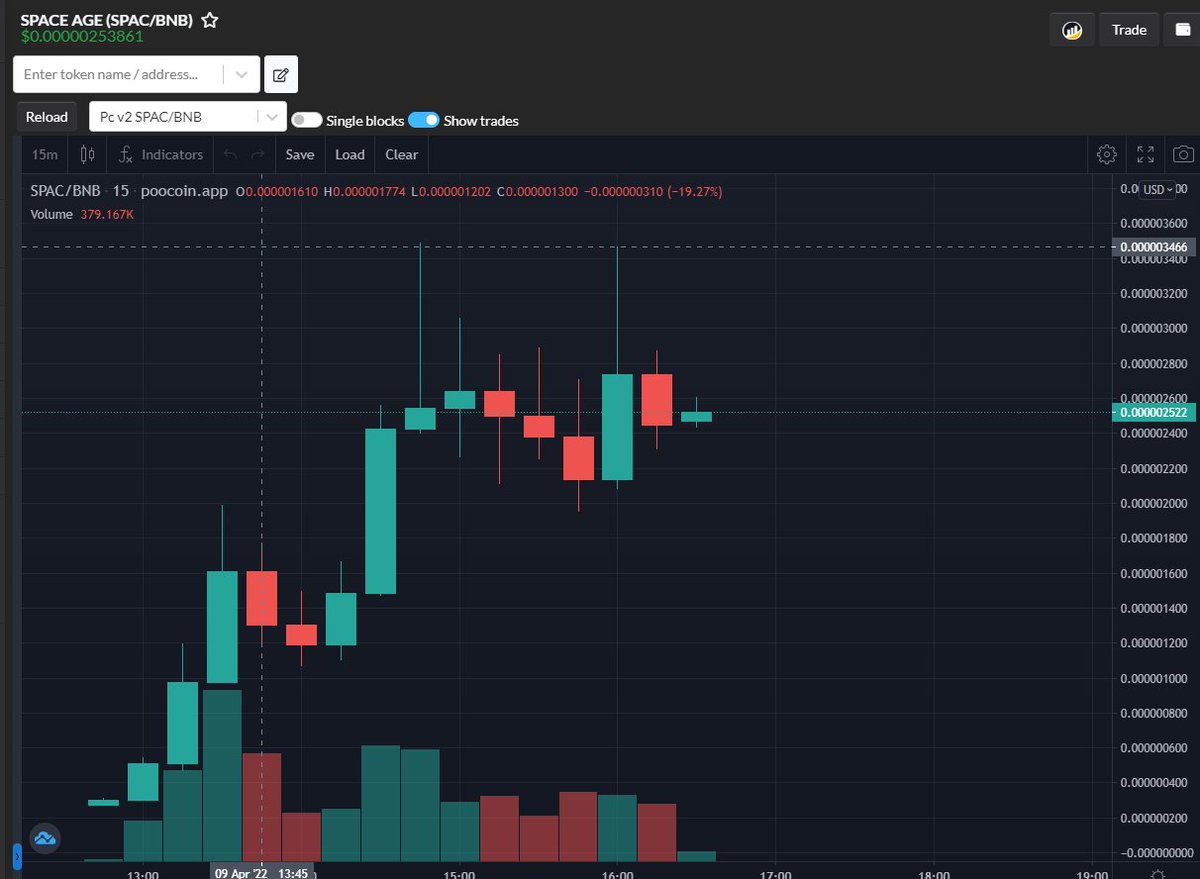Screen dimensions: 1200x879
Task: Enter fullscreen chart mode
Action: [1145, 154]
